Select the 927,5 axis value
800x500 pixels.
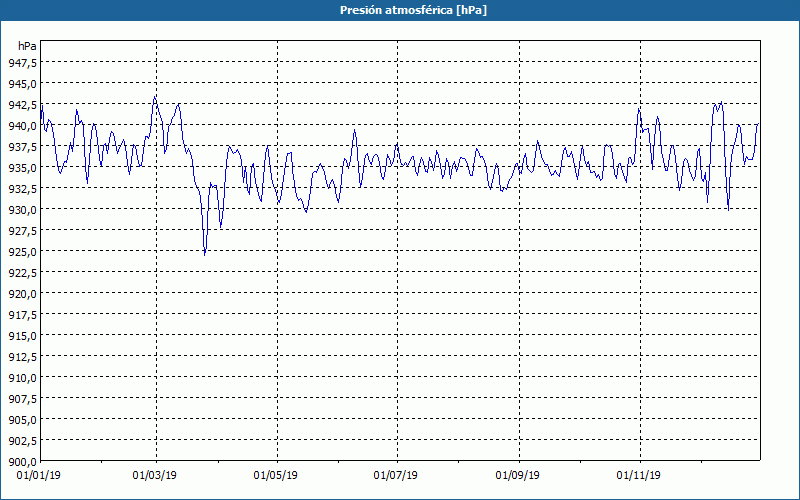click(22, 231)
